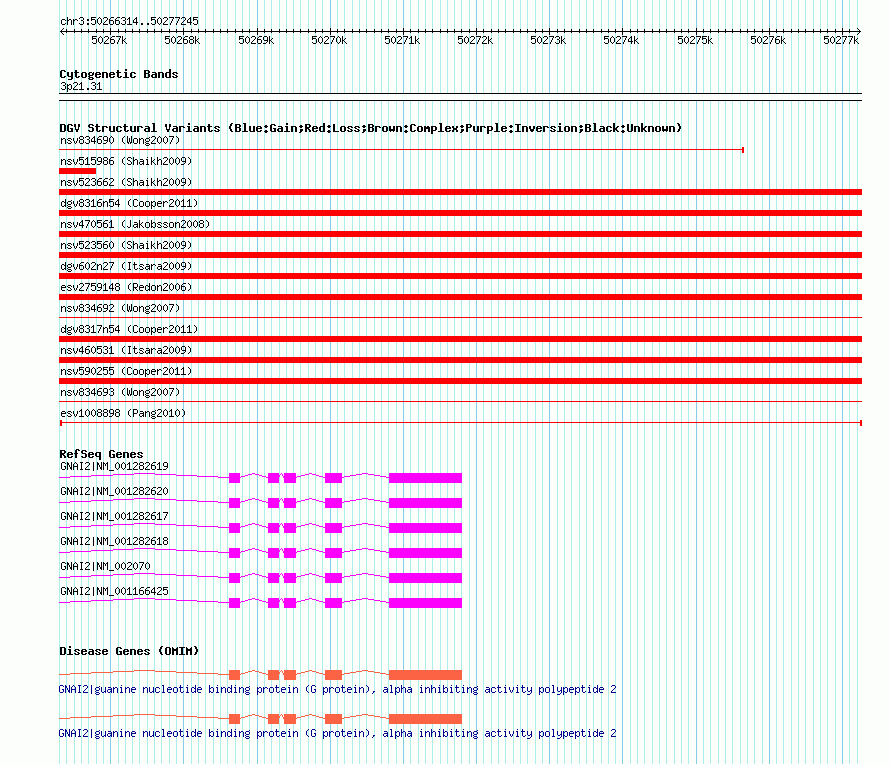Click the chr3:50266314..50277245 coordinate label
This screenshot has width=890, height=764.
129,21
